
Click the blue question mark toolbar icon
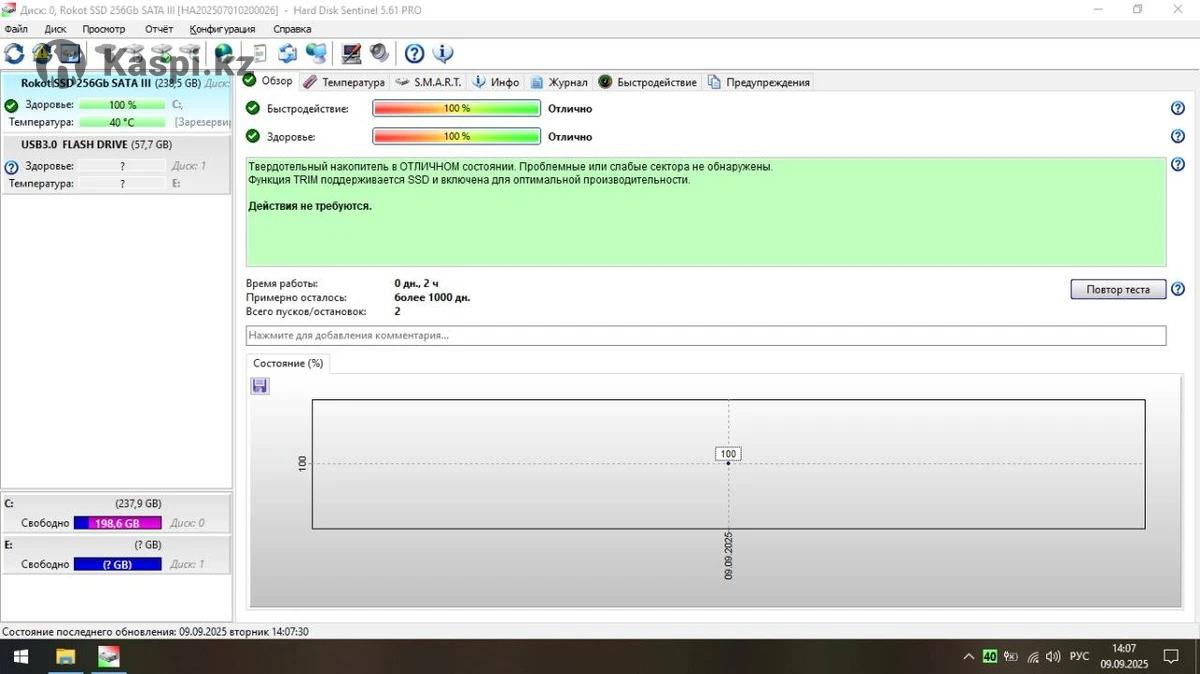click(x=414, y=53)
